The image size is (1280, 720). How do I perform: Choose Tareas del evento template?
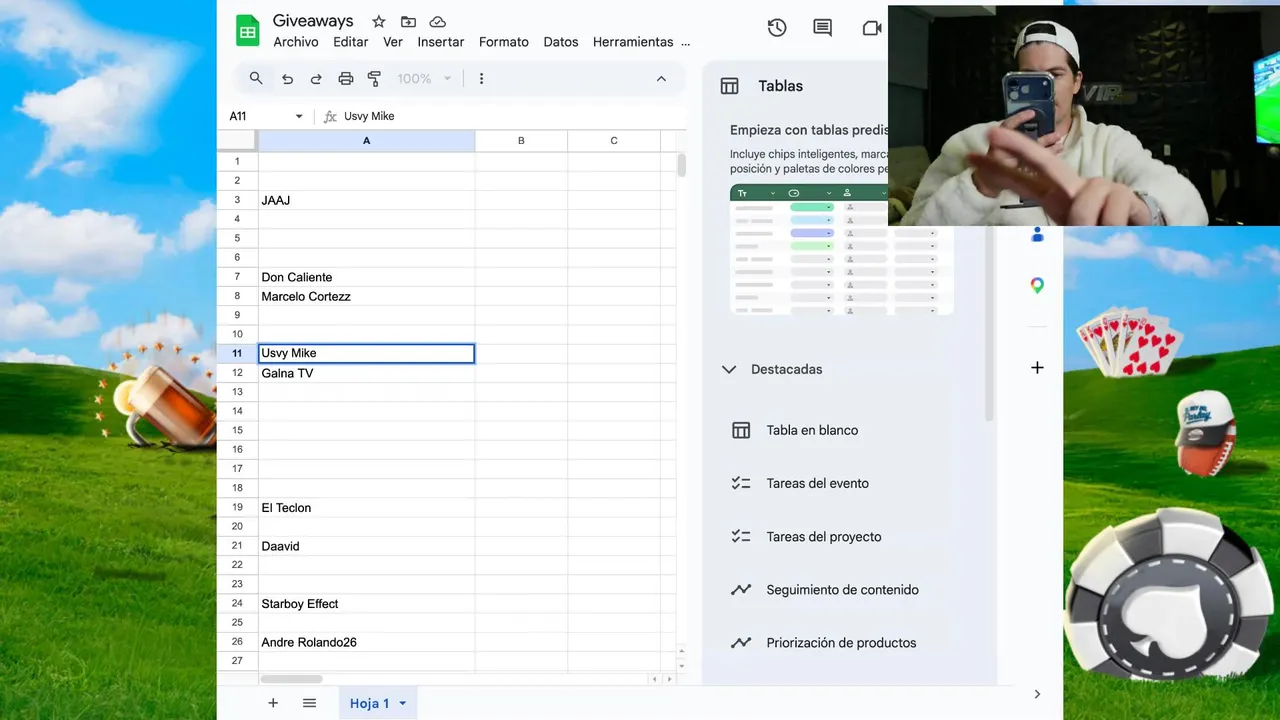pos(817,483)
